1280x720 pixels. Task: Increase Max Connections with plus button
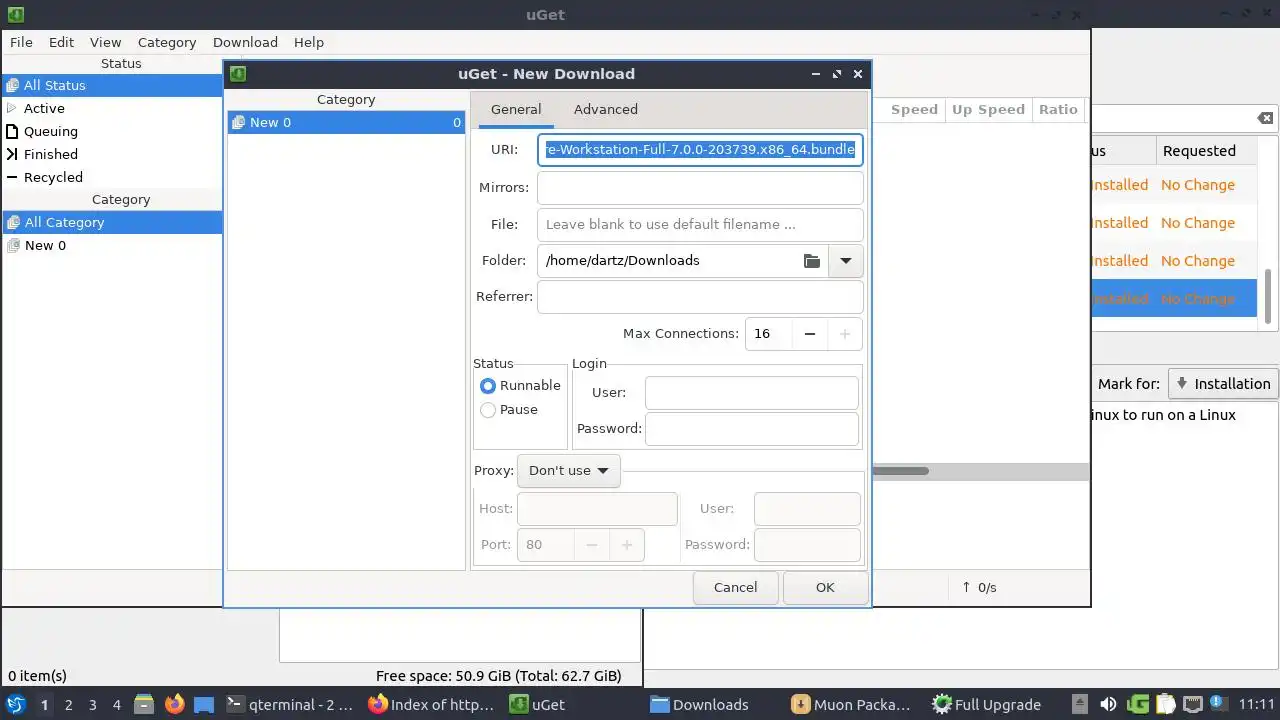(x=845, y=333)
